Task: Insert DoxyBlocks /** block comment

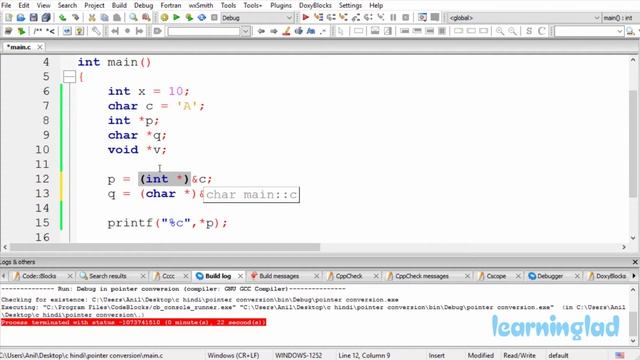Action: (x=38, y=31)
